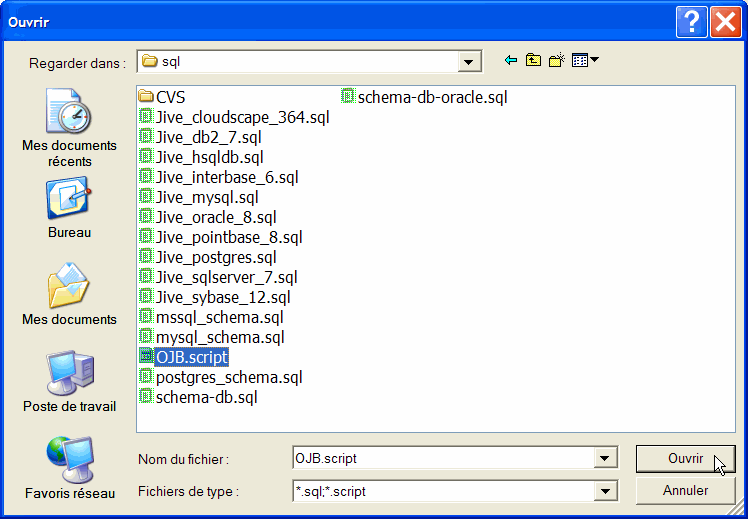Click the Jive_hsqldb.sql file icon
The height and width of the screenshot is (519, 748).
[145, 156]
